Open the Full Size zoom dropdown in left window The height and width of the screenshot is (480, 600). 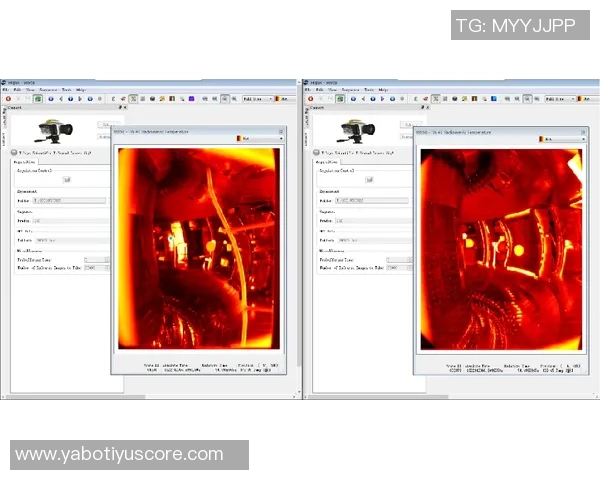(258, 99)
